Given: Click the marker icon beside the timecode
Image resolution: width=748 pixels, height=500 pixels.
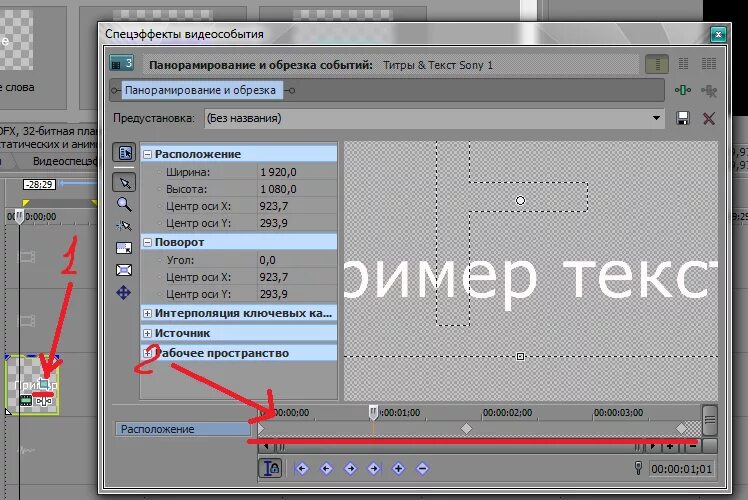Looking at the screenshot, I should 638,468.
